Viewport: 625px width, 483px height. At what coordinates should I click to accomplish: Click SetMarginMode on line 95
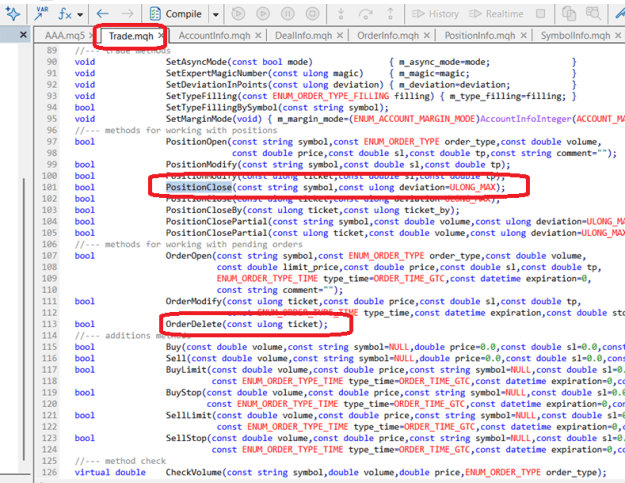click(x=199, y=119)
